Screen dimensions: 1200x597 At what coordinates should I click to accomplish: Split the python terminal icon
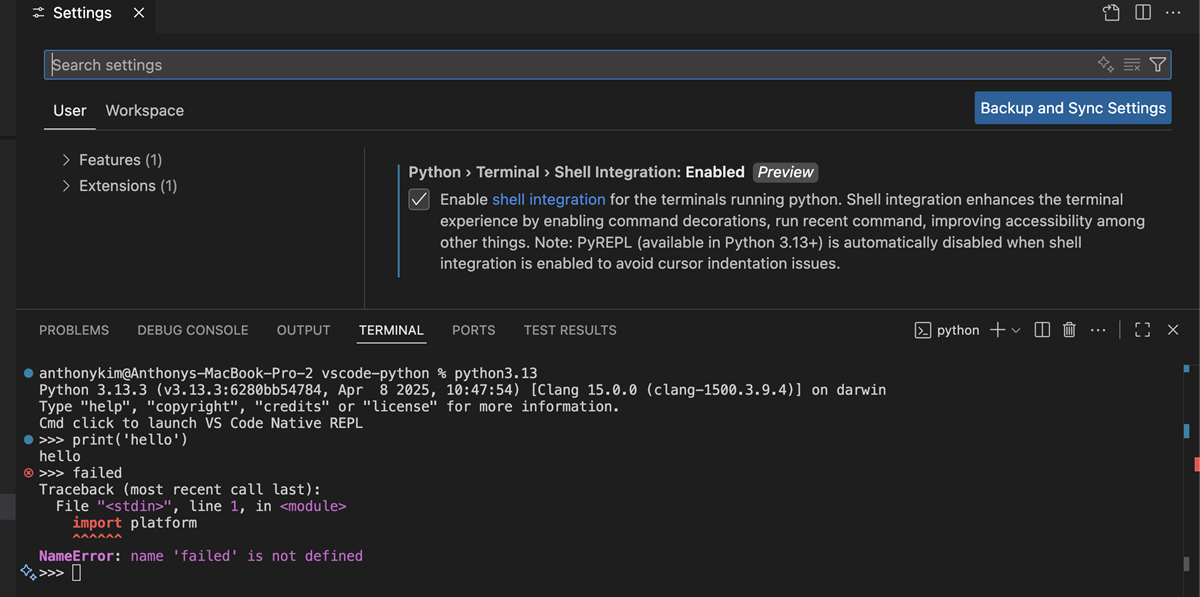click(x=1041, y=330)
